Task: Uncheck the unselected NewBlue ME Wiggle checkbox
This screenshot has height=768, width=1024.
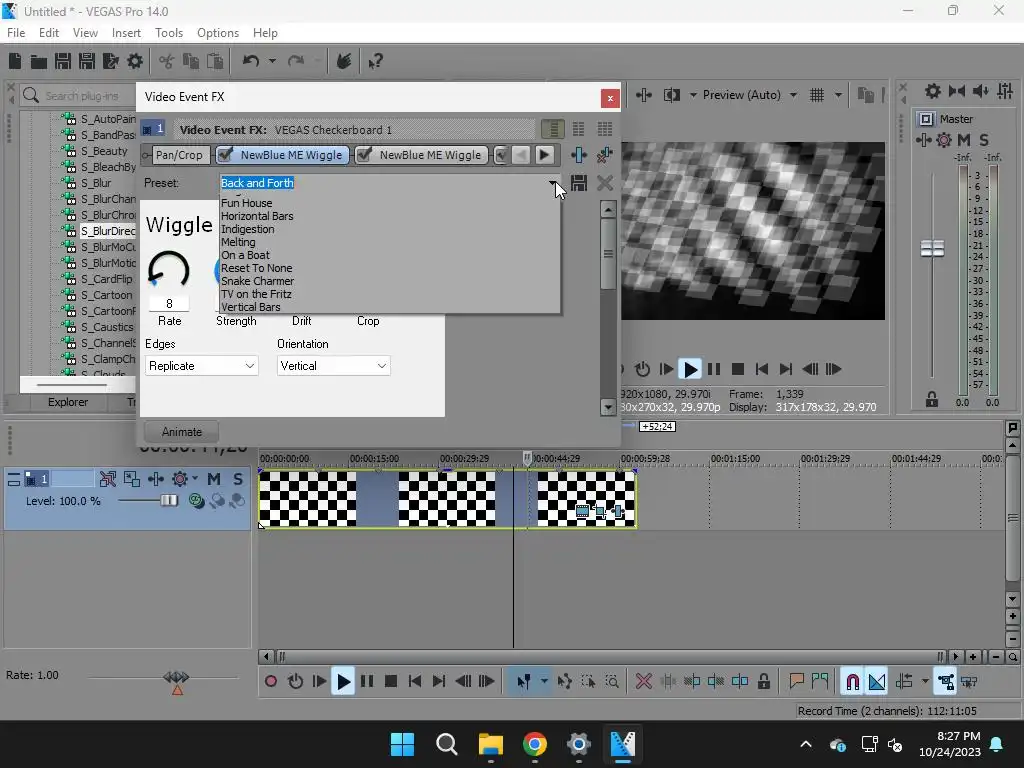Action: [x=364, y=155]
